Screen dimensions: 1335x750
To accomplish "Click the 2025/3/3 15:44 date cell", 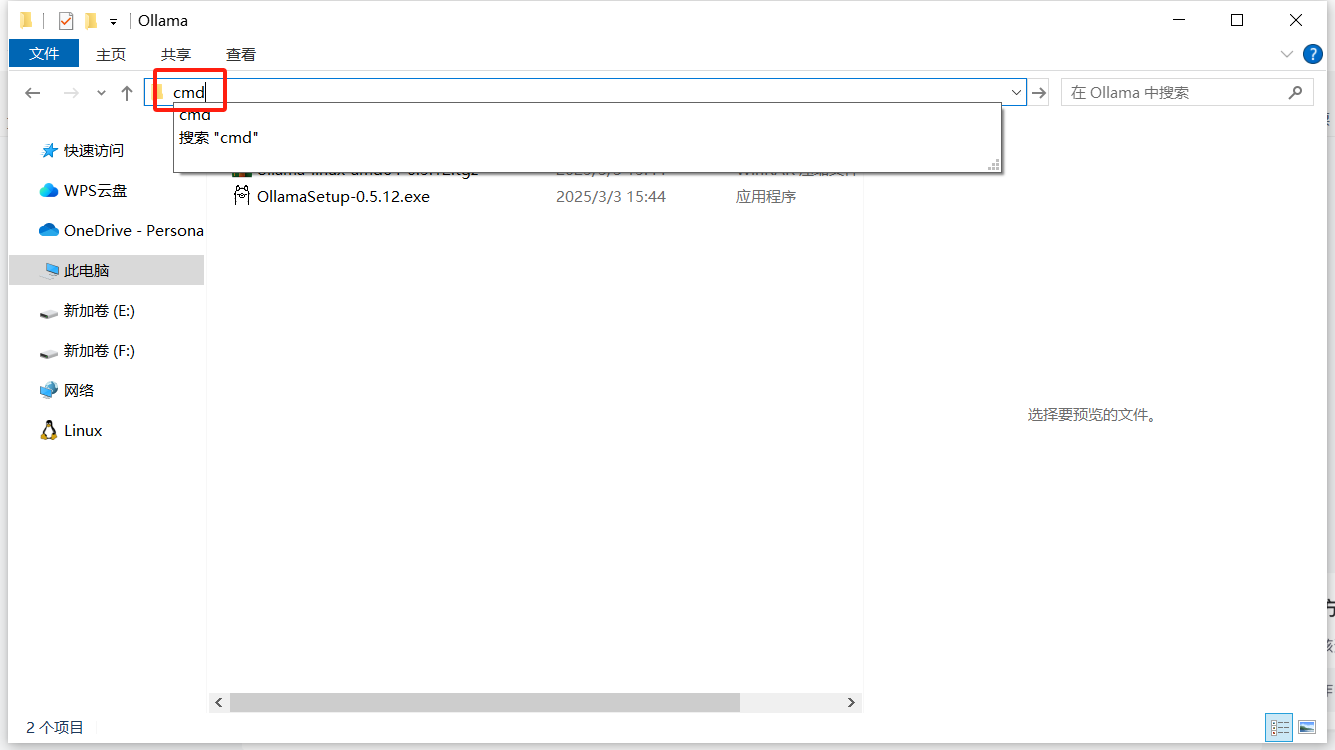I will 611,197.
